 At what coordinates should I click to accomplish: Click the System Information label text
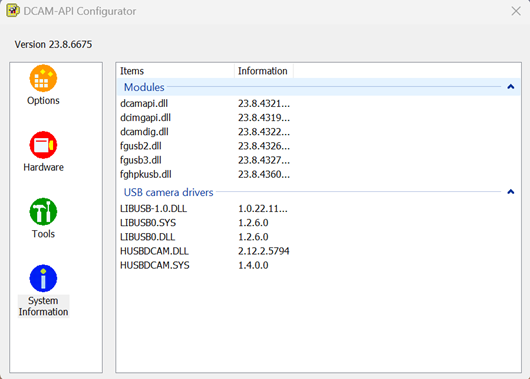click(43, 306)
